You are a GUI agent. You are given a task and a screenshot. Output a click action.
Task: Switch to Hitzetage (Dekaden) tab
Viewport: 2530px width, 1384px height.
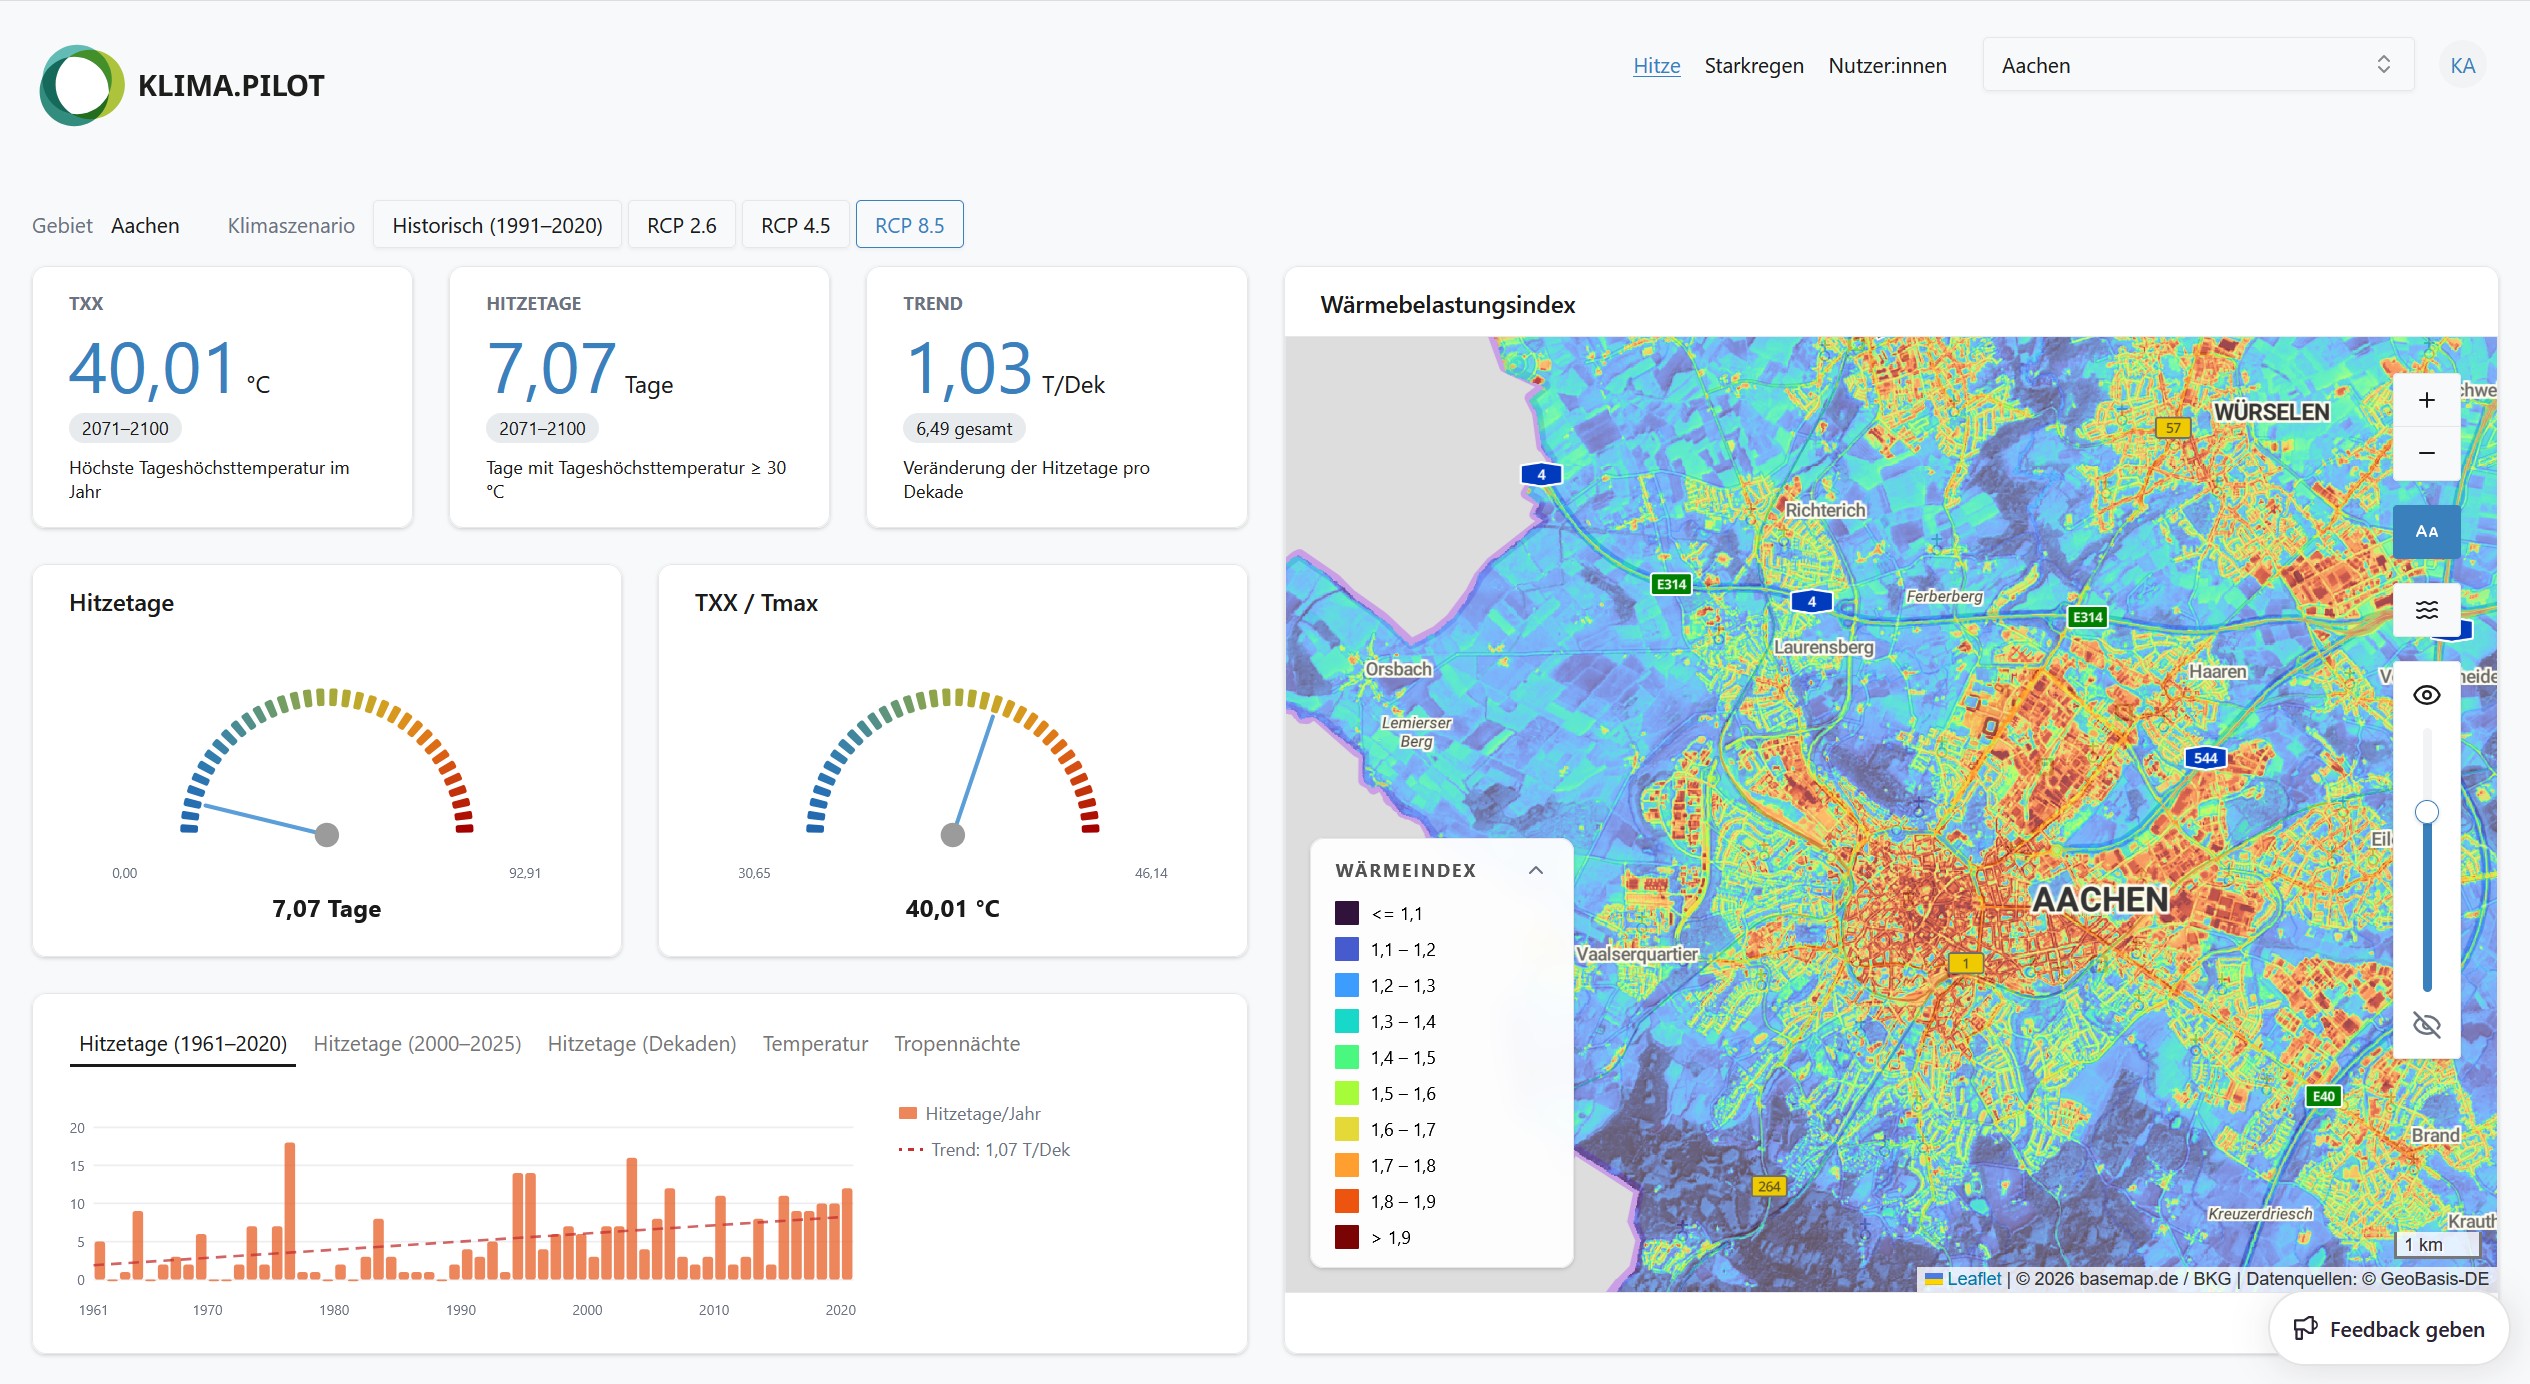642,1044
